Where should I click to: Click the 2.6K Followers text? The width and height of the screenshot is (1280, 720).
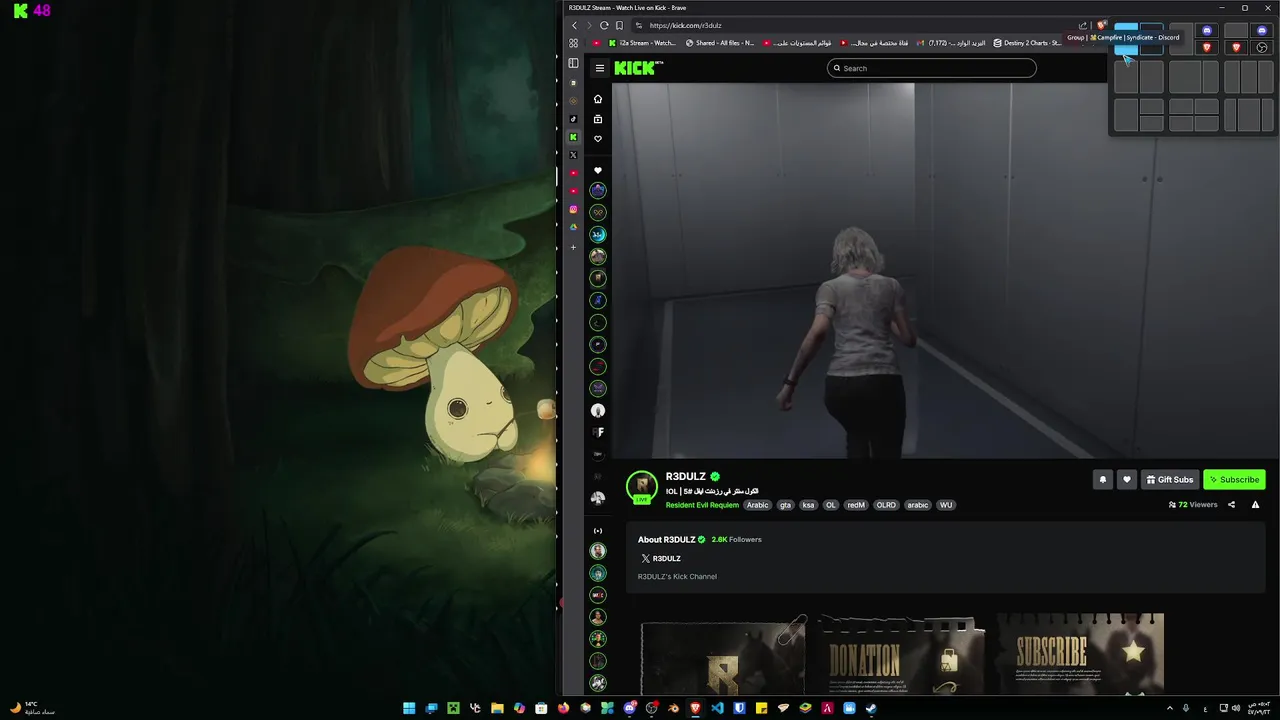point(736,539)
